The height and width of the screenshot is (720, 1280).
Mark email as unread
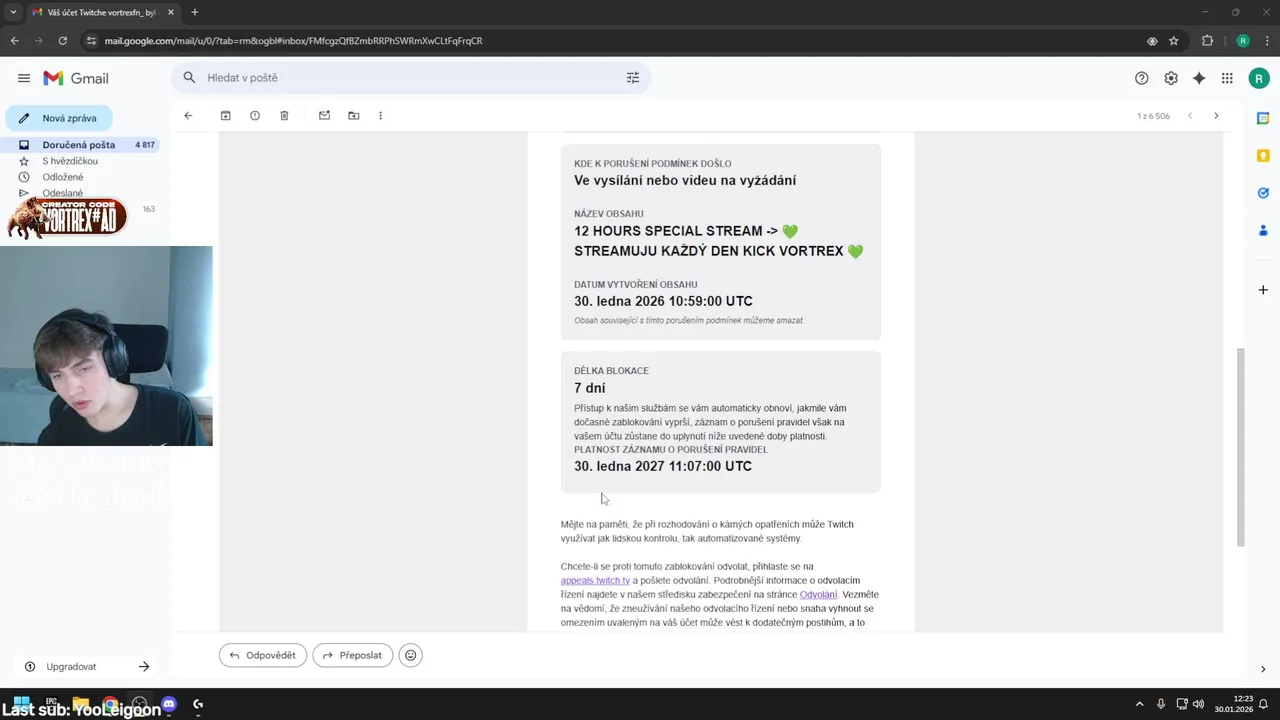(x=324, y=116)
